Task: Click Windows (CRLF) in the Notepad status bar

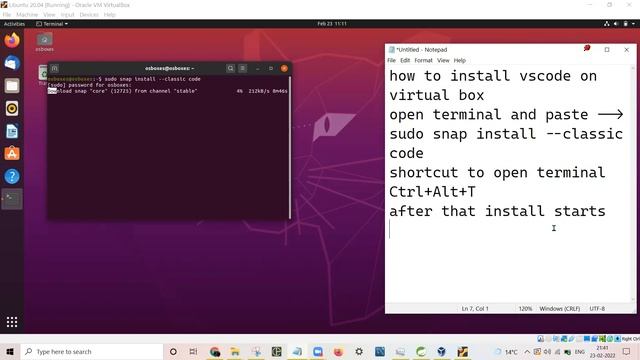Action: 560,309
